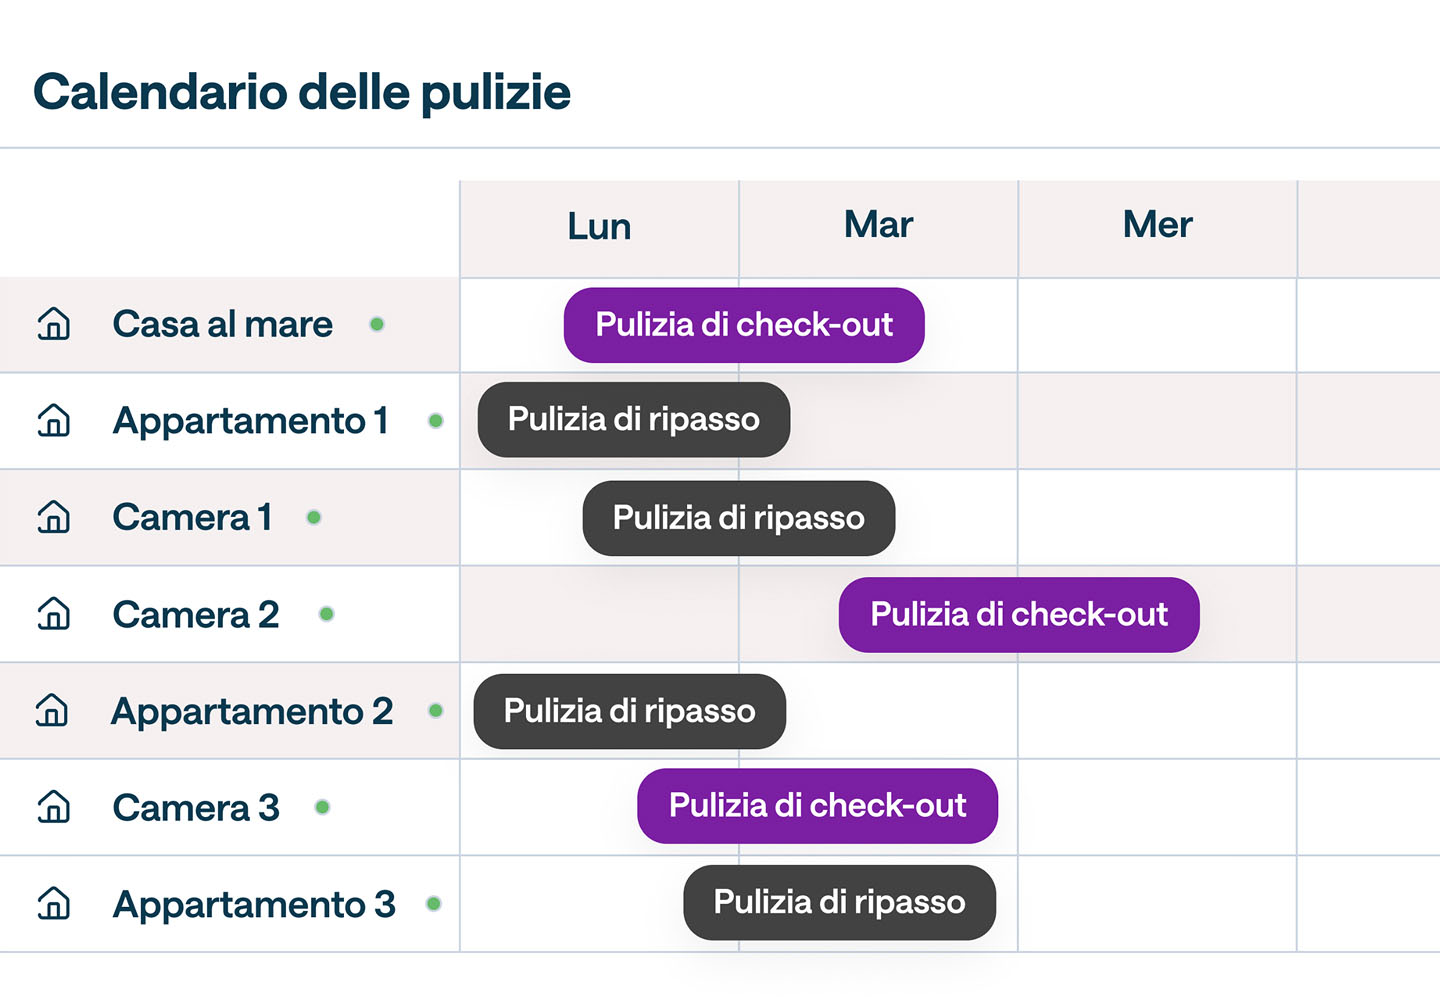Click the green status dot for Casa al mare
The height and width of the screenshot is (997, 1440).
click(x=377, y=324)
